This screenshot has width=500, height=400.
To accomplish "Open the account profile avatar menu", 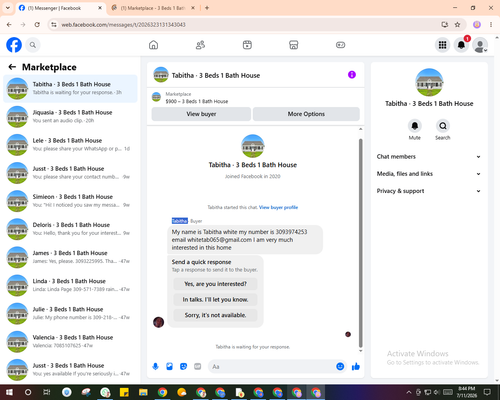I will [x=480, y=45].
